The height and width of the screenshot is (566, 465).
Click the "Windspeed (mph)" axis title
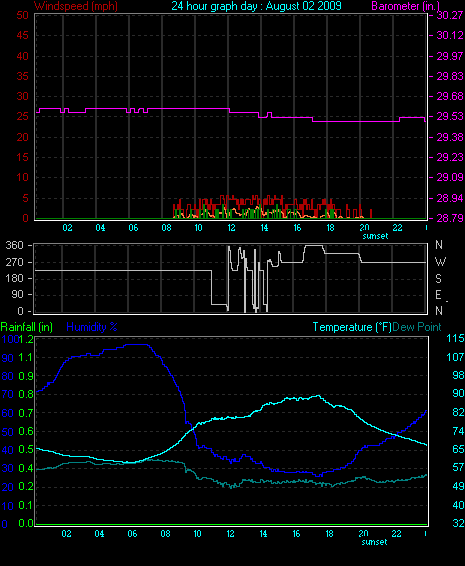[76, 6]
